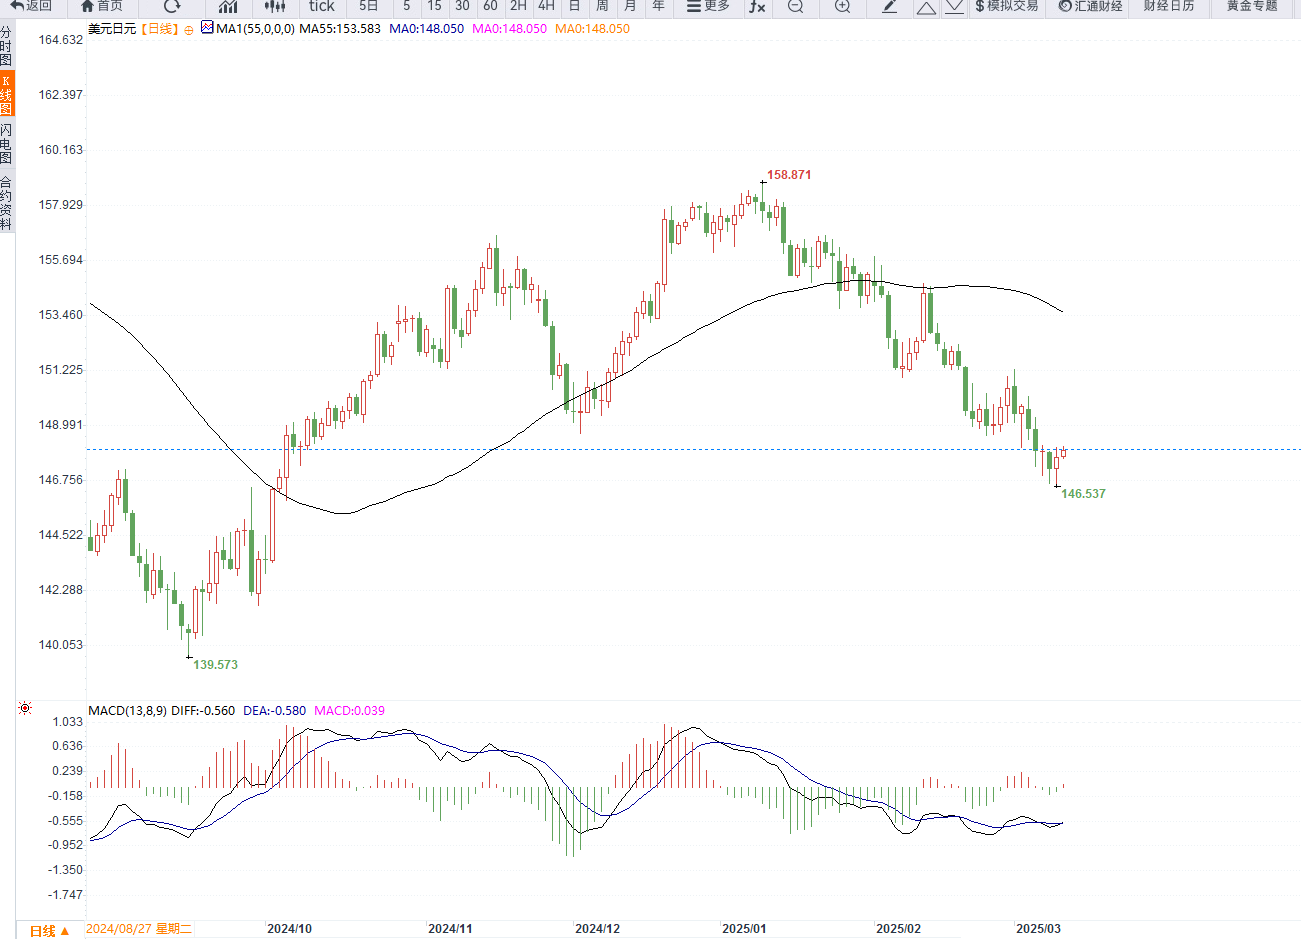
Task: Select the 分时图 side tab
Action: [x=7, y=46]
